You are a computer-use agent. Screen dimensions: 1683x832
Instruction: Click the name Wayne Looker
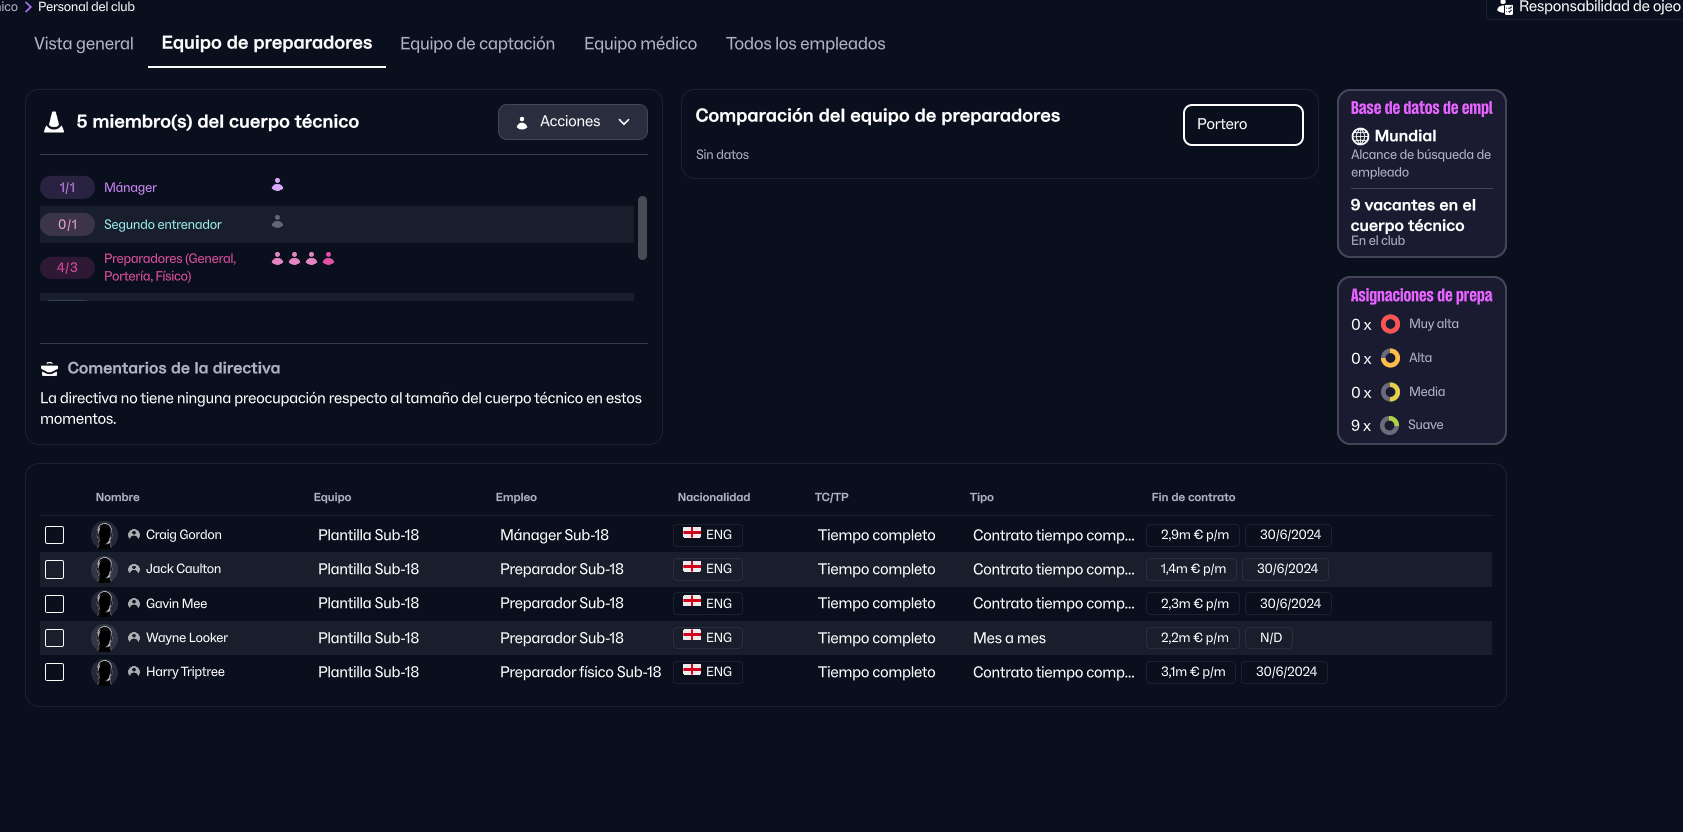187,638
